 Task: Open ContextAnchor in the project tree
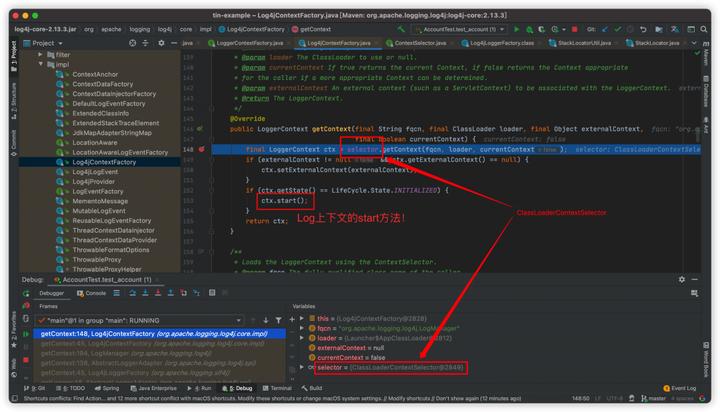click(95, 74)
